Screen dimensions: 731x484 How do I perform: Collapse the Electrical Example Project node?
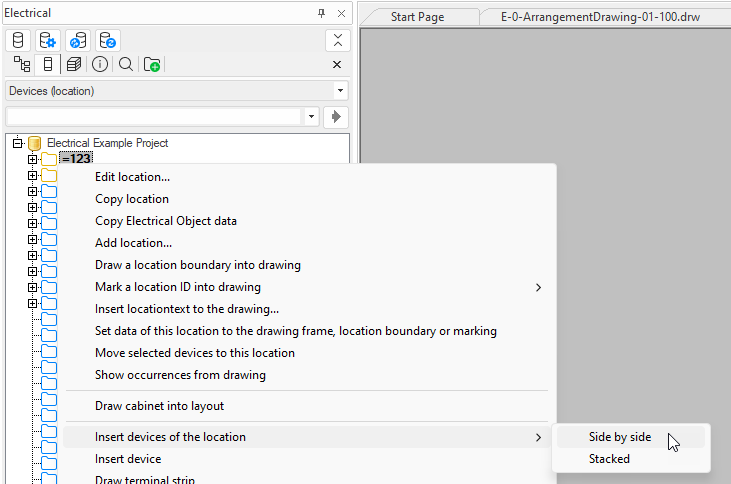pos(18,143)
